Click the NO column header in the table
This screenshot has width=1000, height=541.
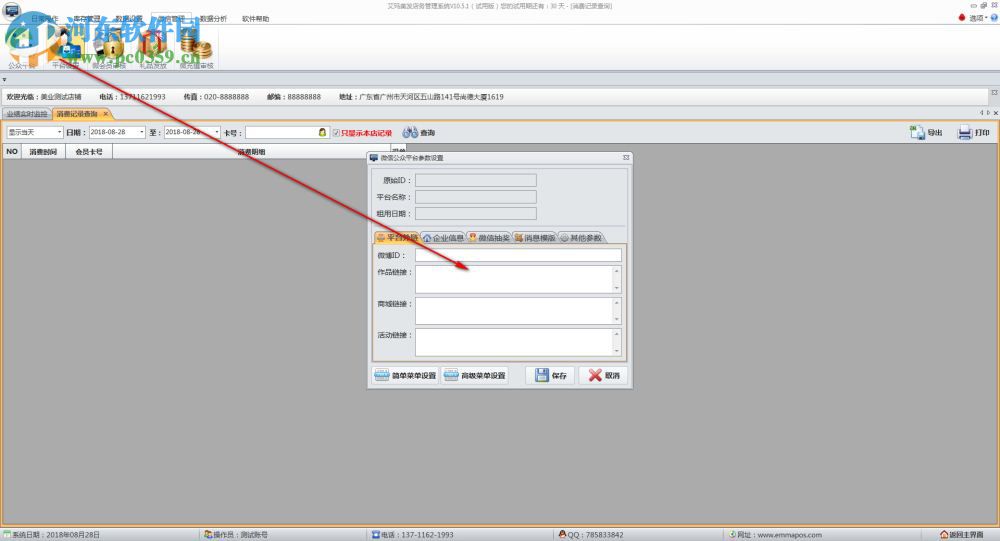click(x=12, y=152)
